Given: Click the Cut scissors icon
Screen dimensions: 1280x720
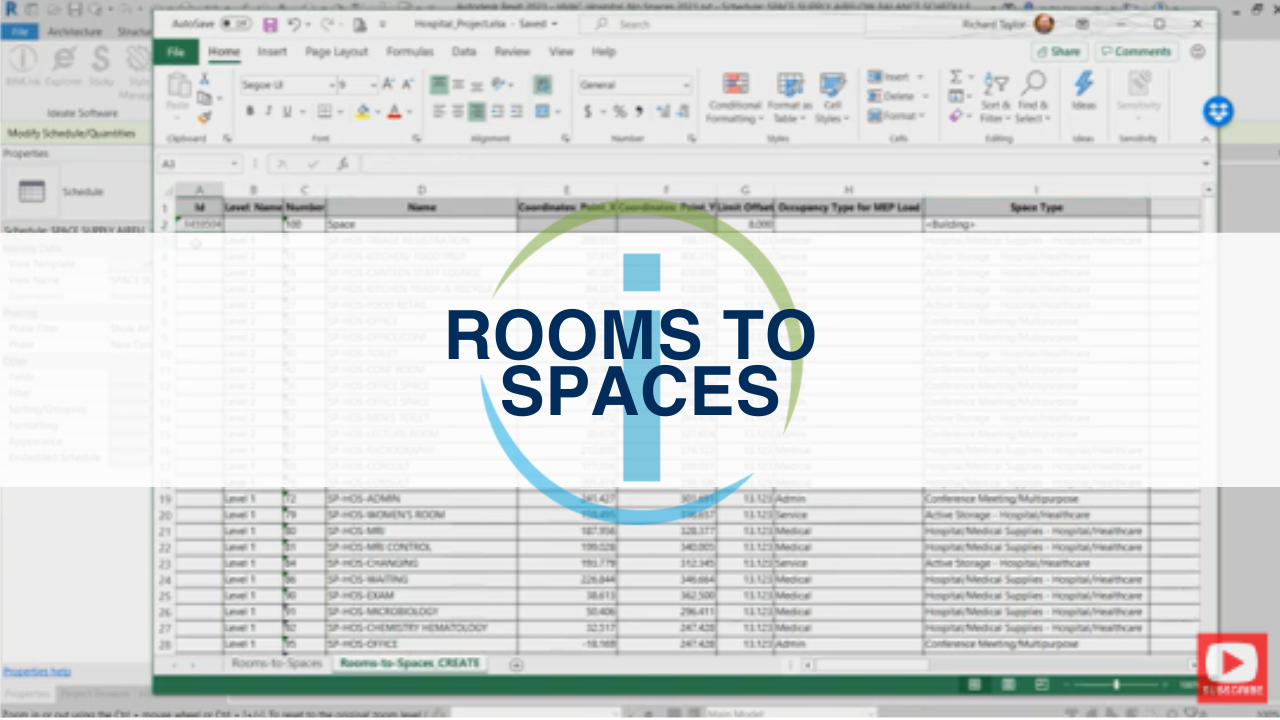Looking at the screenshot, I should pyautogui.click(x=205, y=79).
